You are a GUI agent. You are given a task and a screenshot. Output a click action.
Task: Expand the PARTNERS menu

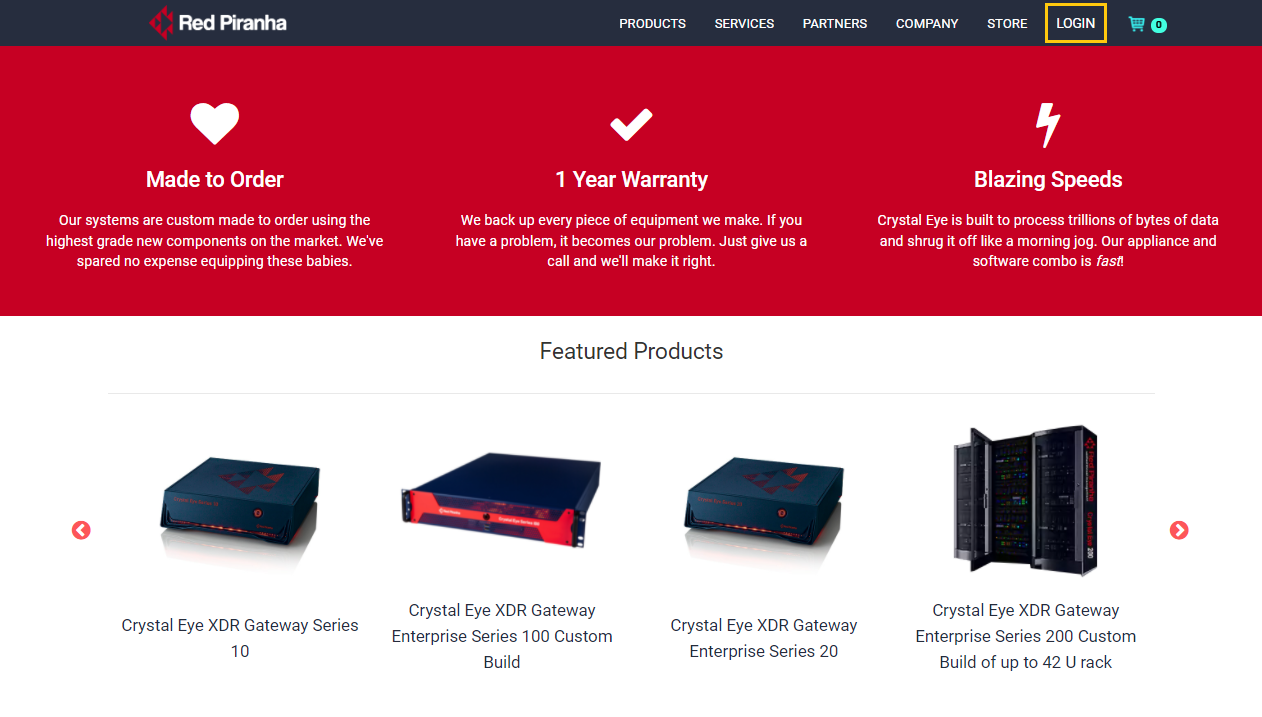[x=835, y=23]
